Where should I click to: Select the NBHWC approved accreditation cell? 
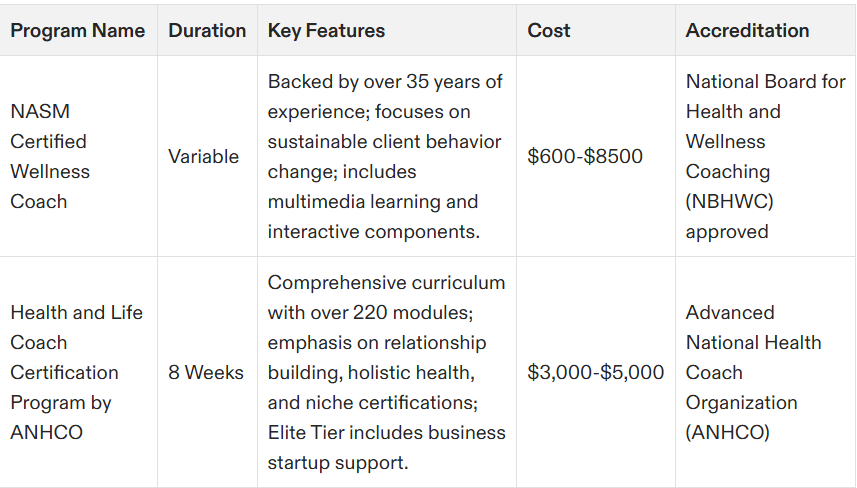point(765,156)
